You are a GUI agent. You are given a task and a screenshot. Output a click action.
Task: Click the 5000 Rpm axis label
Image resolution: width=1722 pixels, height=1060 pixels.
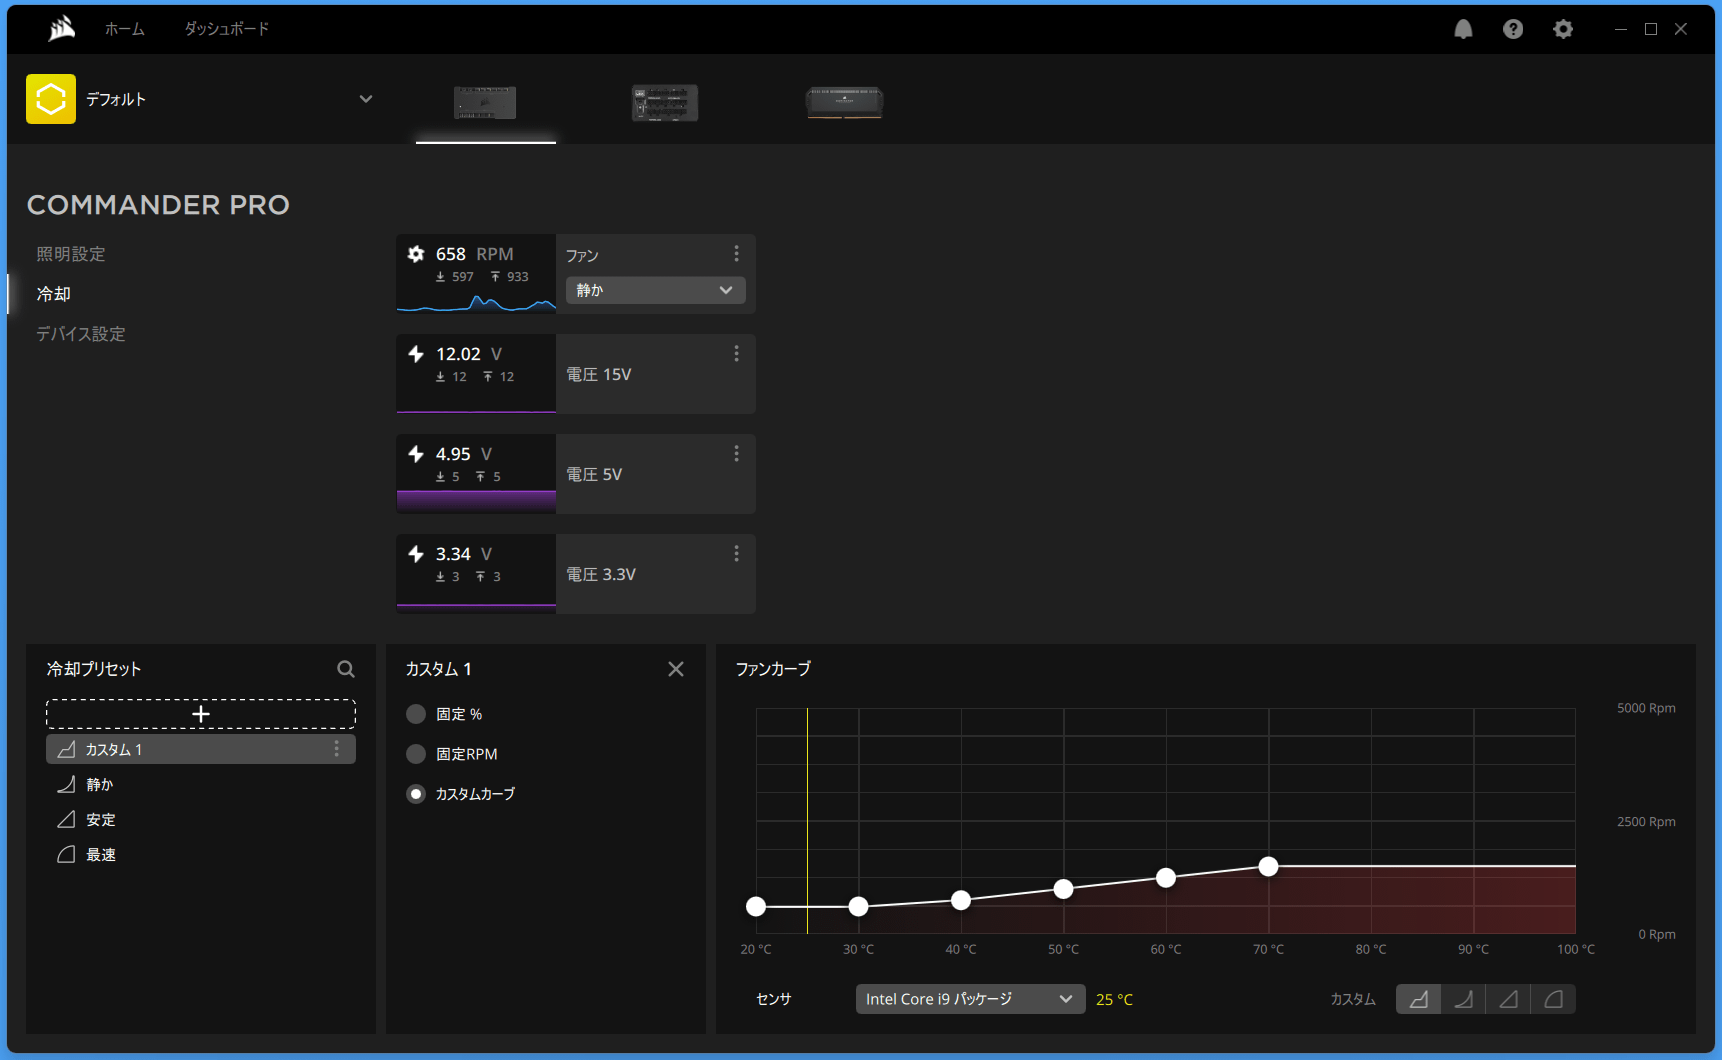tap(1646, 708)
